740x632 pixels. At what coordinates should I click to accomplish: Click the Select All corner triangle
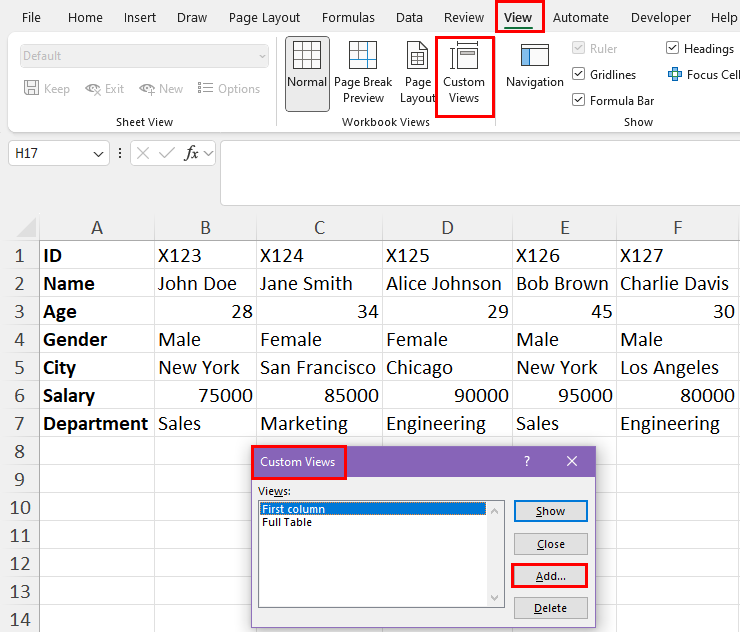pos(26,228)
